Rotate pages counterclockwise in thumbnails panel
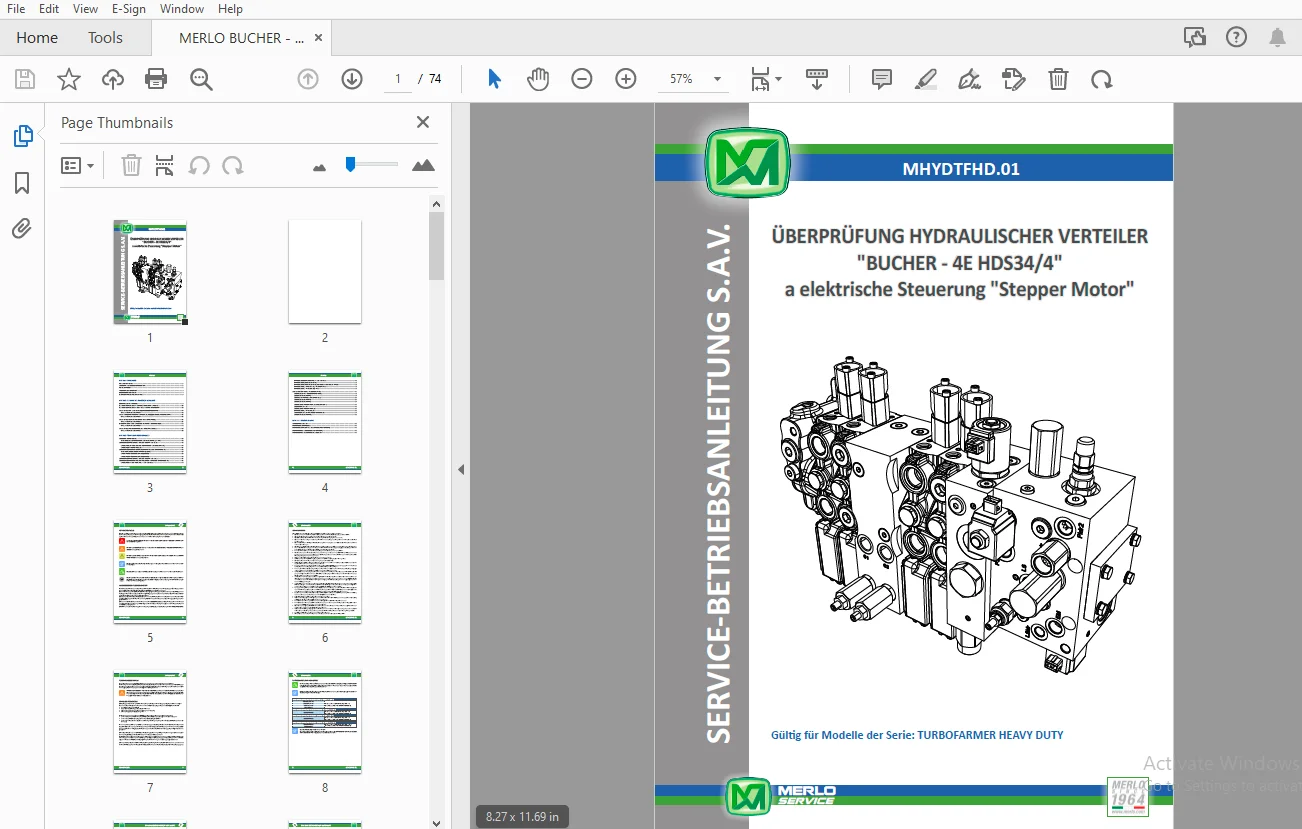 (199, 165)
